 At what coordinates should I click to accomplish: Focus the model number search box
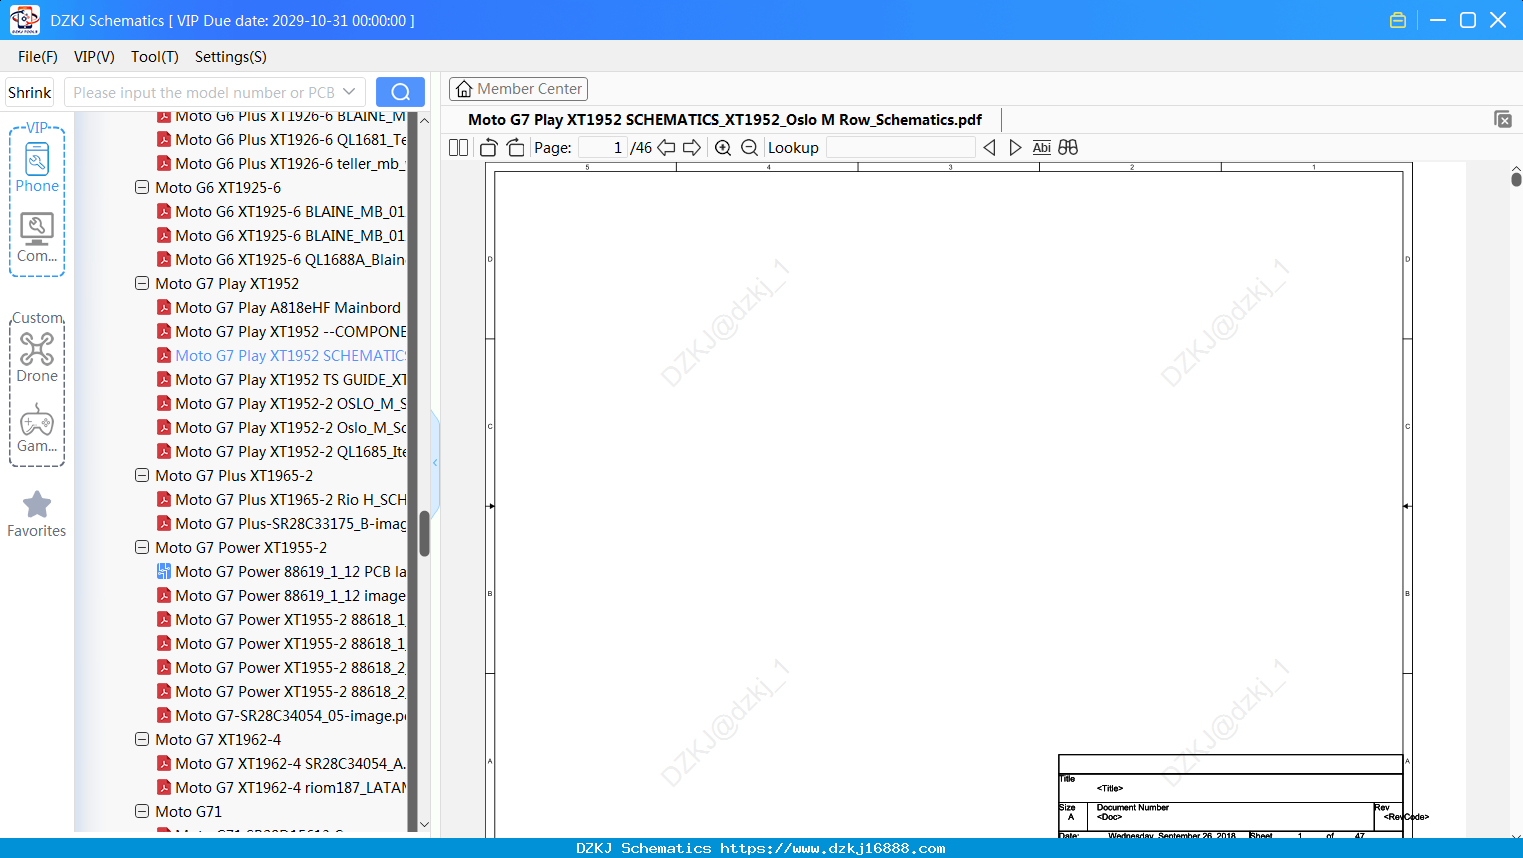click(x=204, y=92)
